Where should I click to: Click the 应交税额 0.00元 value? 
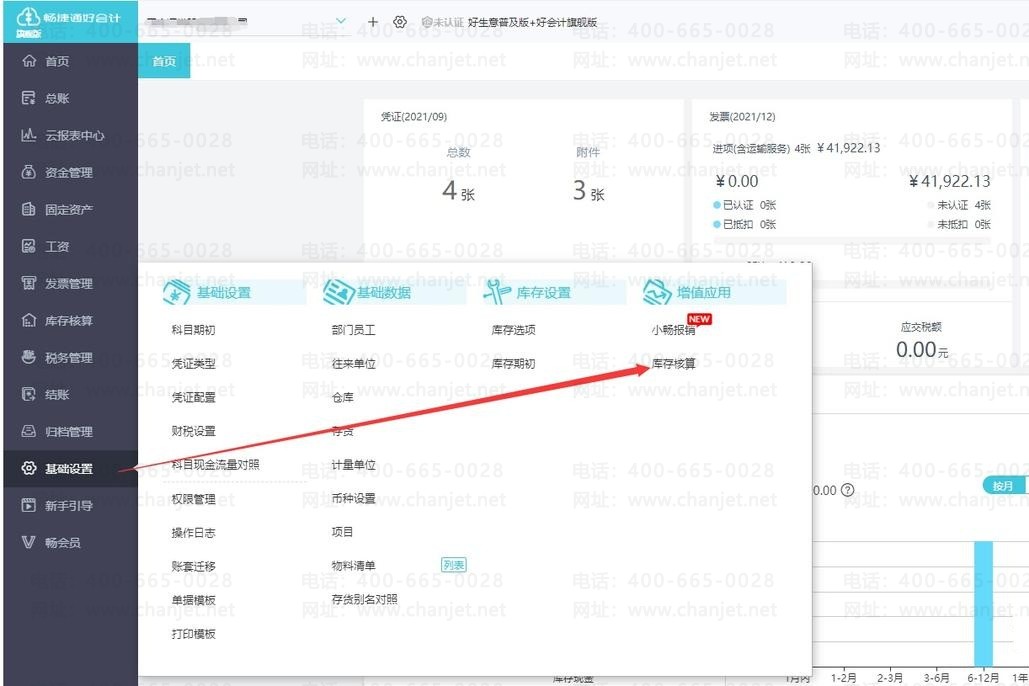[921, 349]
